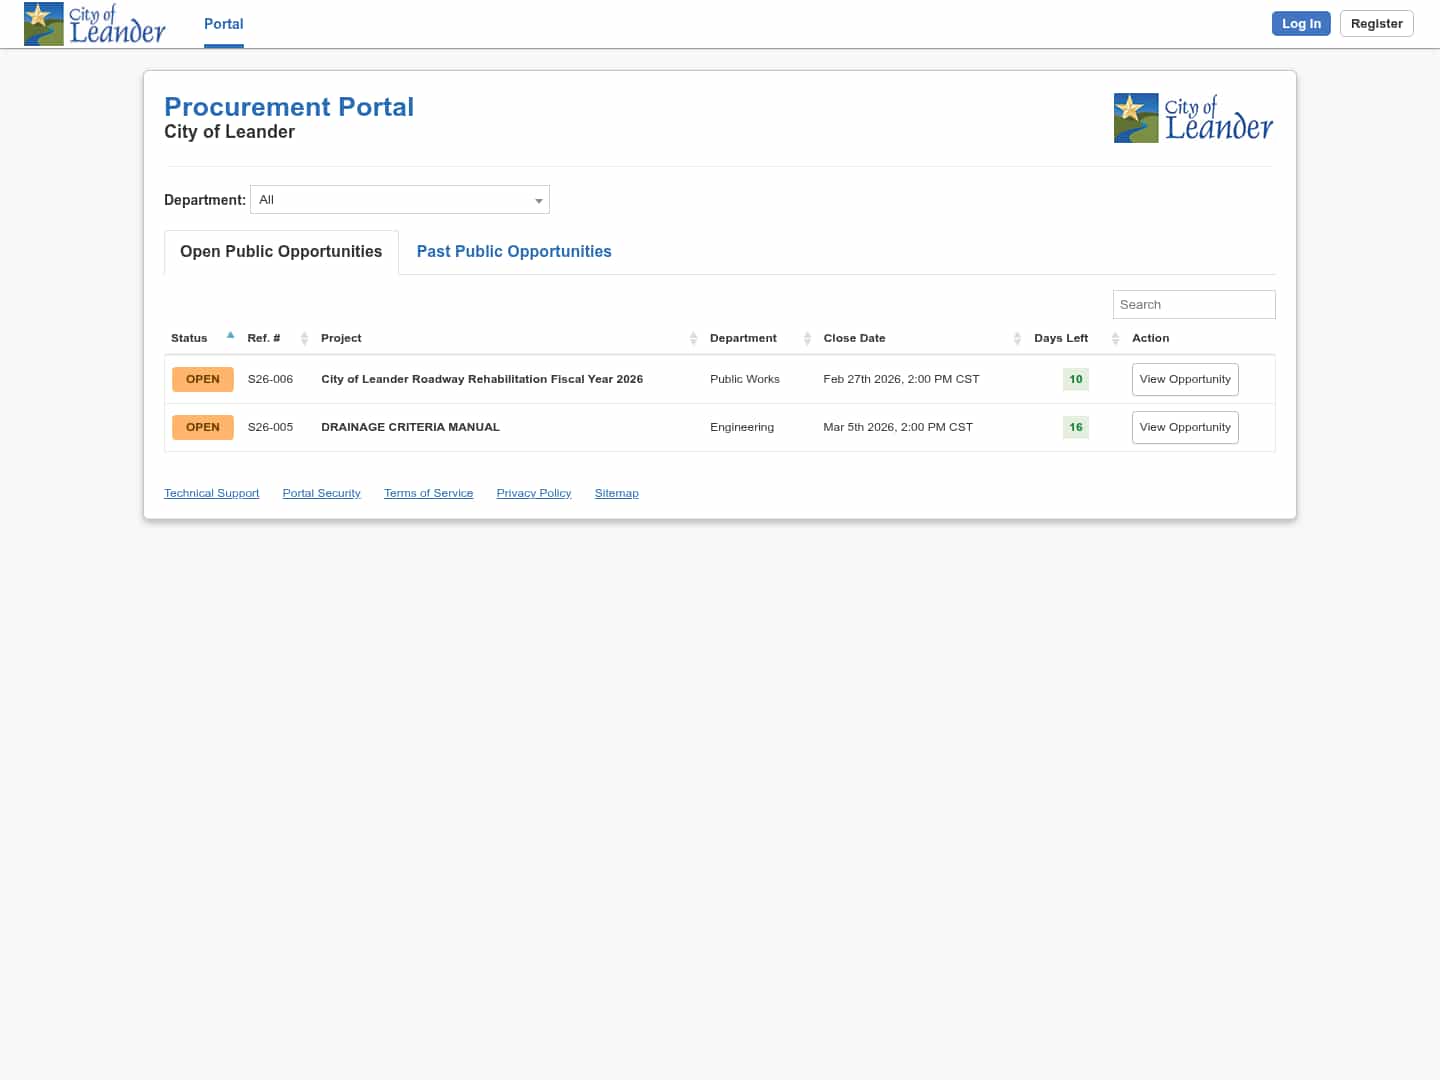Click inside the Search field
Image resolution: width=1440 pixels, height=1080 pixels.
pyautogui.click(x=1193, y=304)
